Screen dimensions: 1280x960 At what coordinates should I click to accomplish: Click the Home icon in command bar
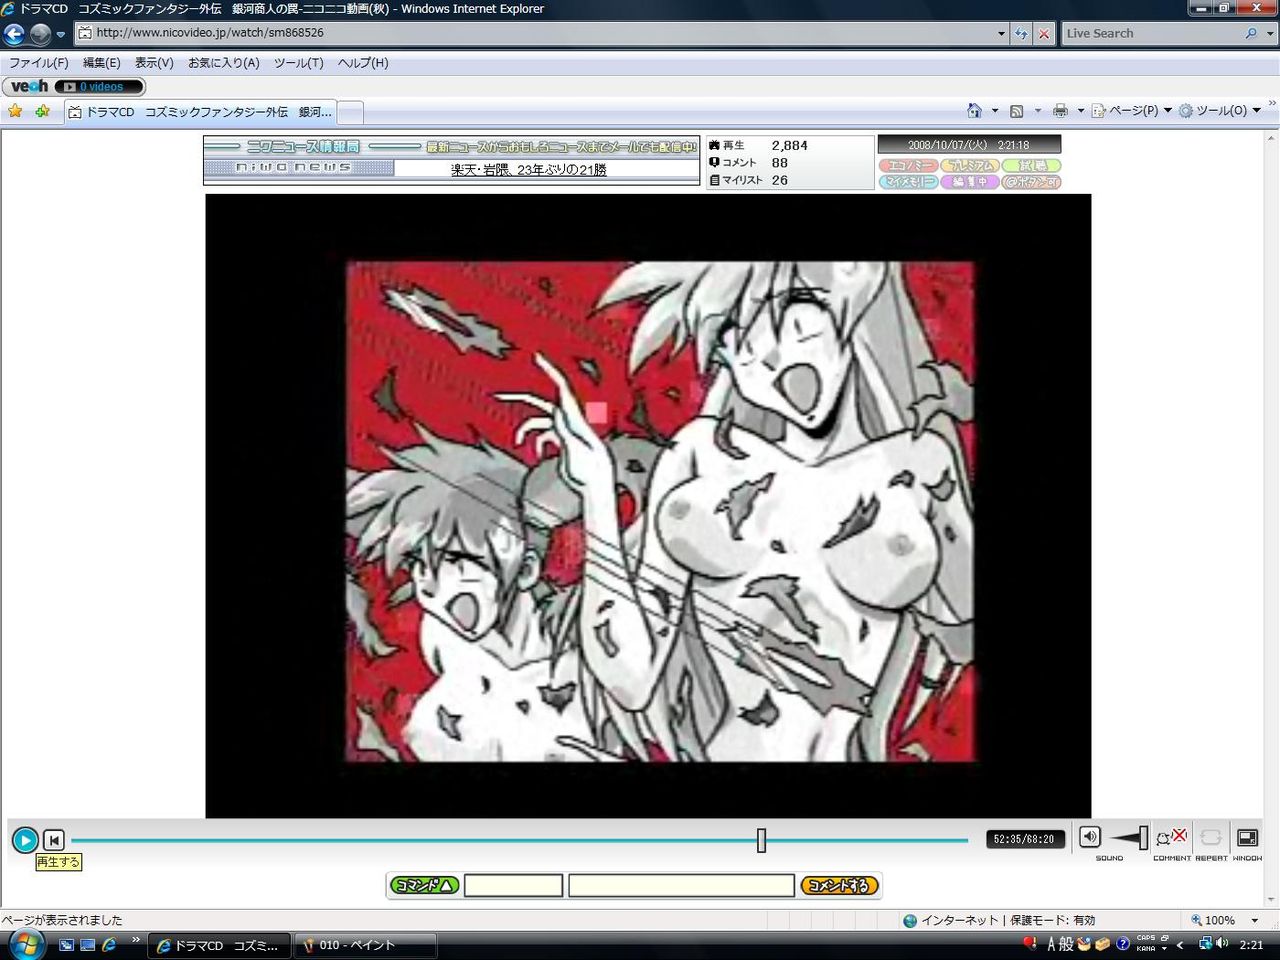[x=974, y=111]
